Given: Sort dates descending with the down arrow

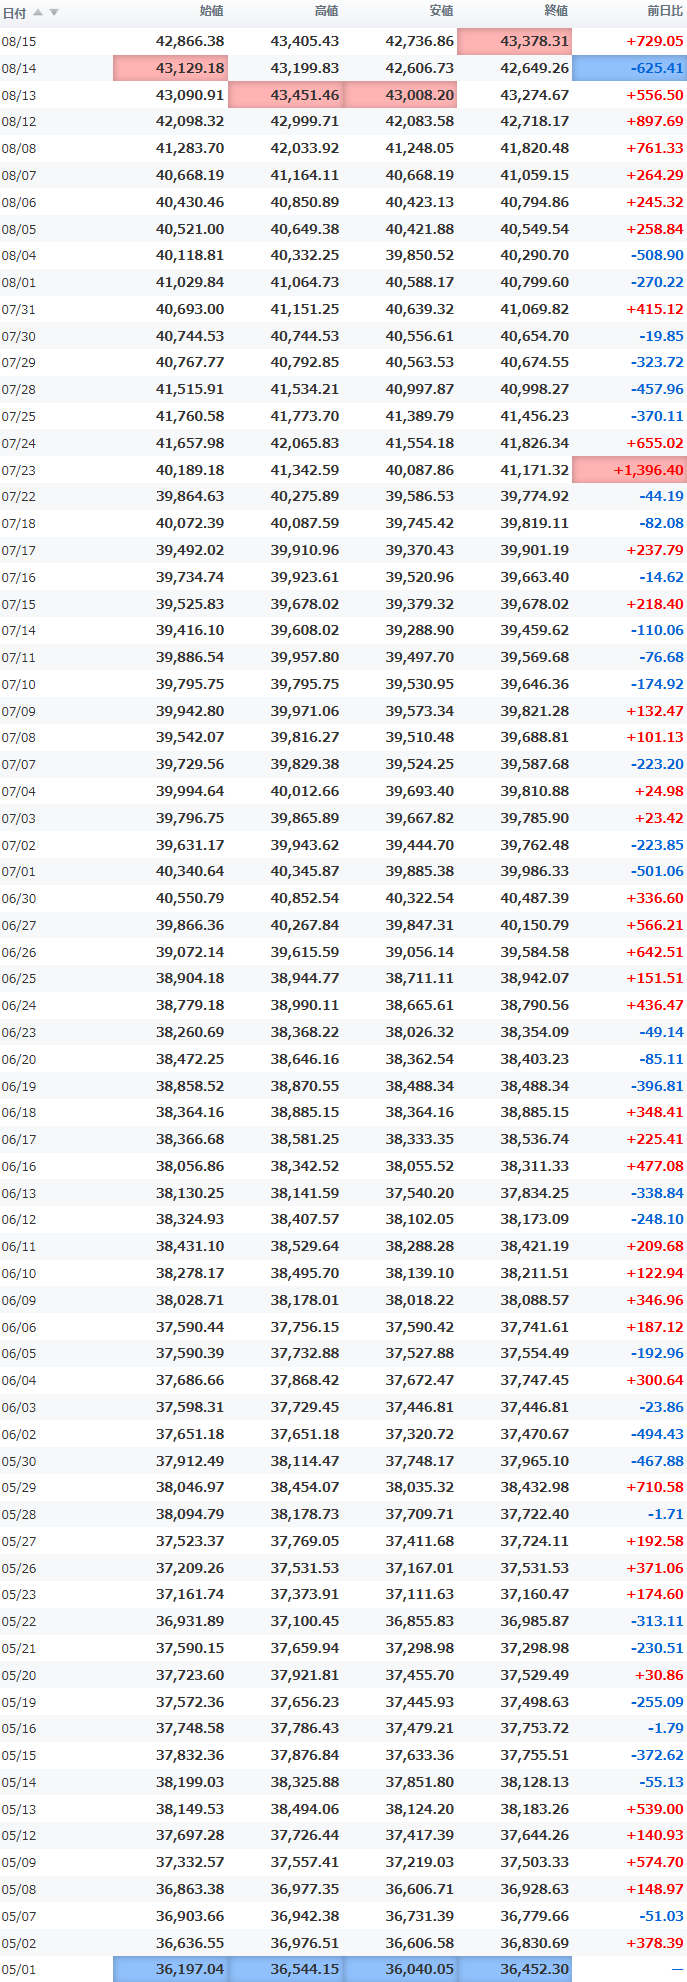Looking at the screenshot, I should click(54, 12).
